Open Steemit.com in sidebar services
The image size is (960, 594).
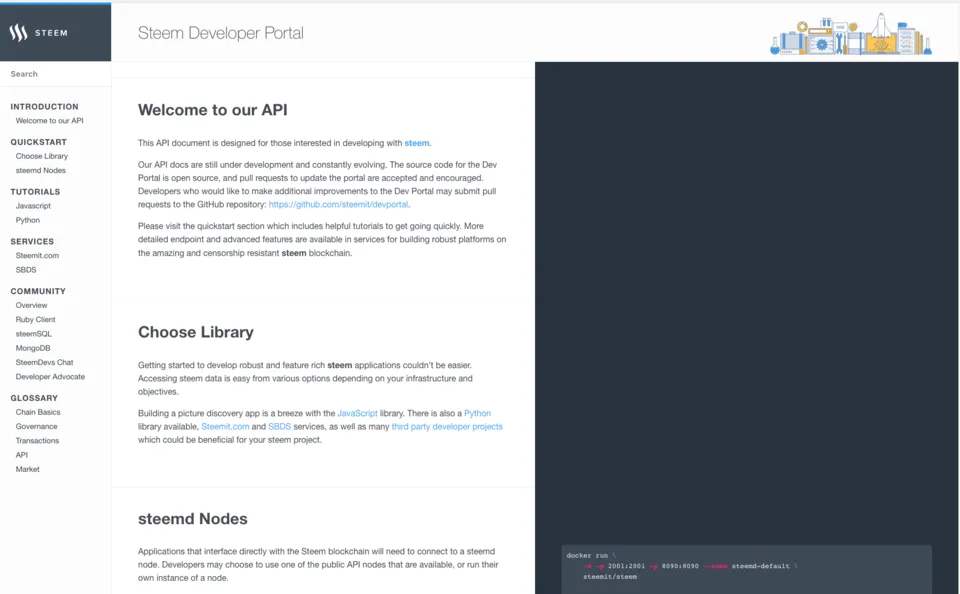pos(37,255)
